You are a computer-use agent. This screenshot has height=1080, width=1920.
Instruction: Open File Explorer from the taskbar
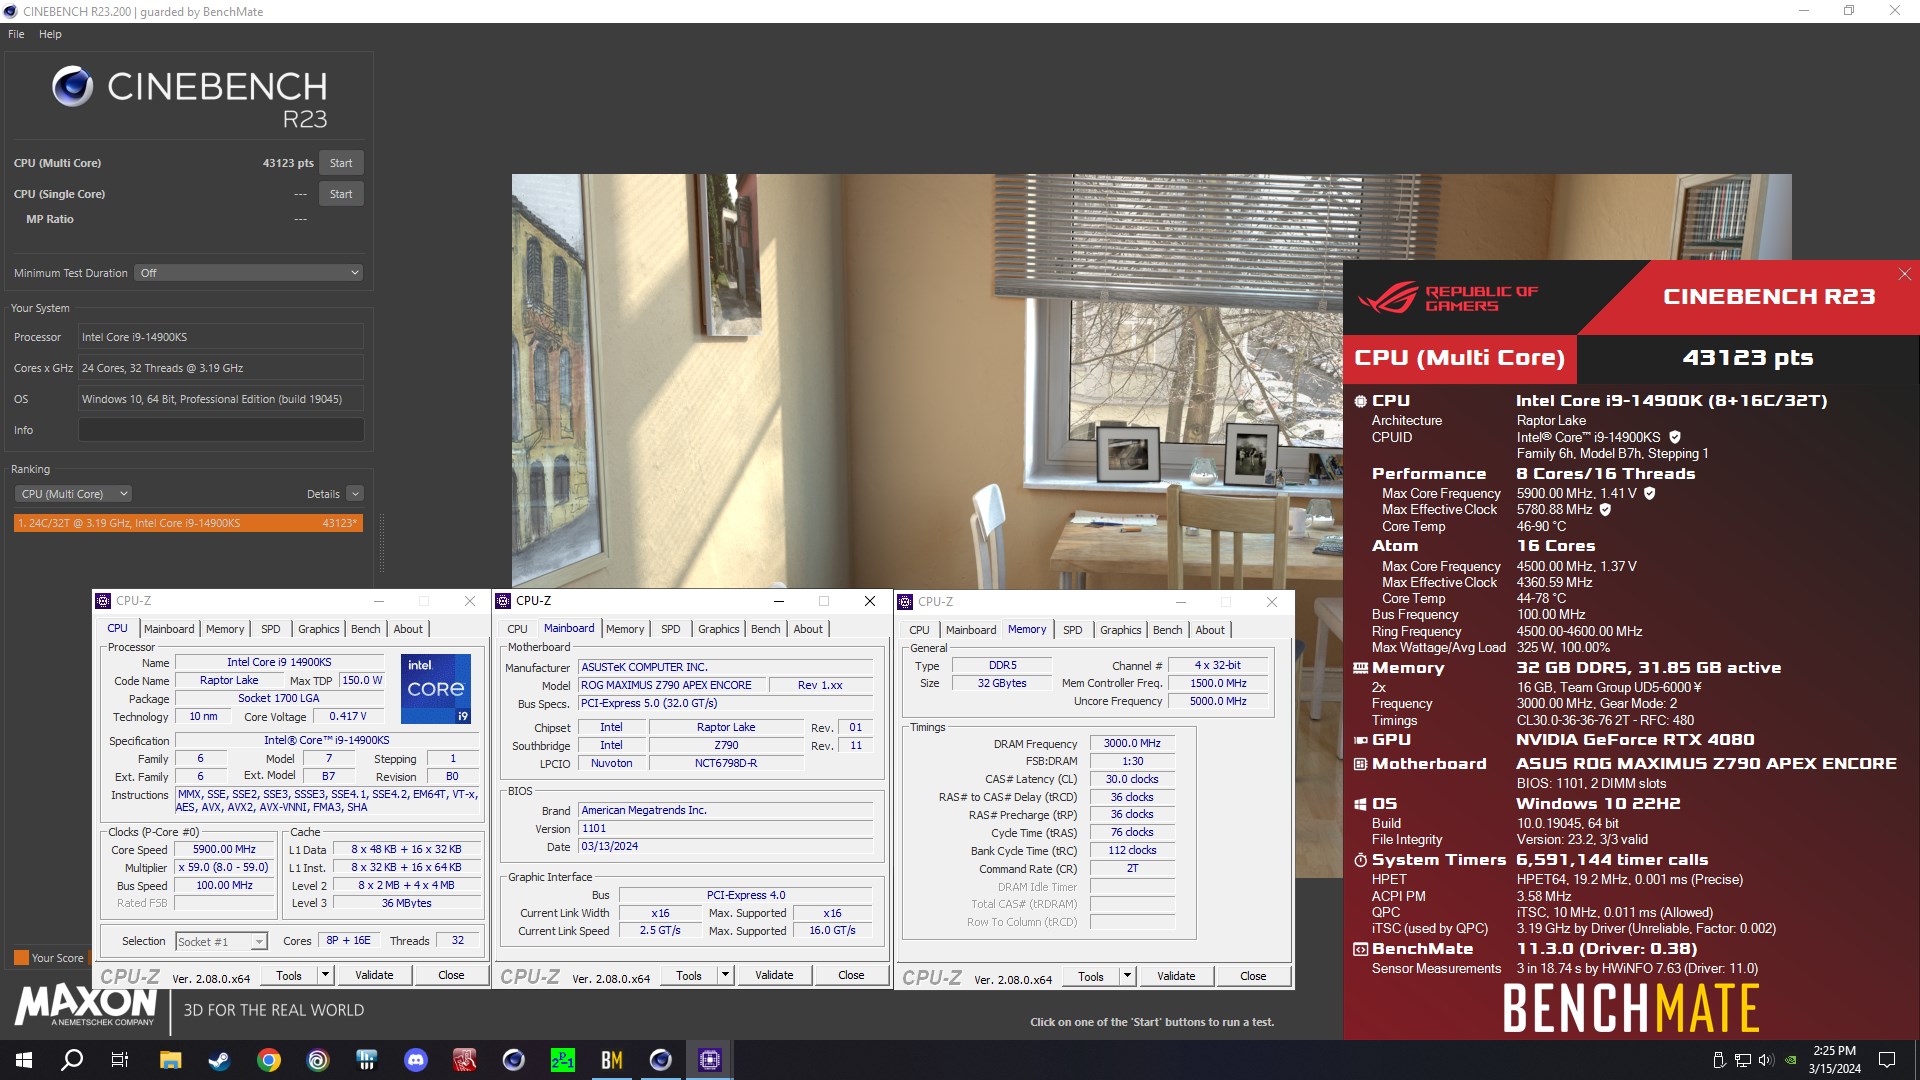click(170, 1060)
